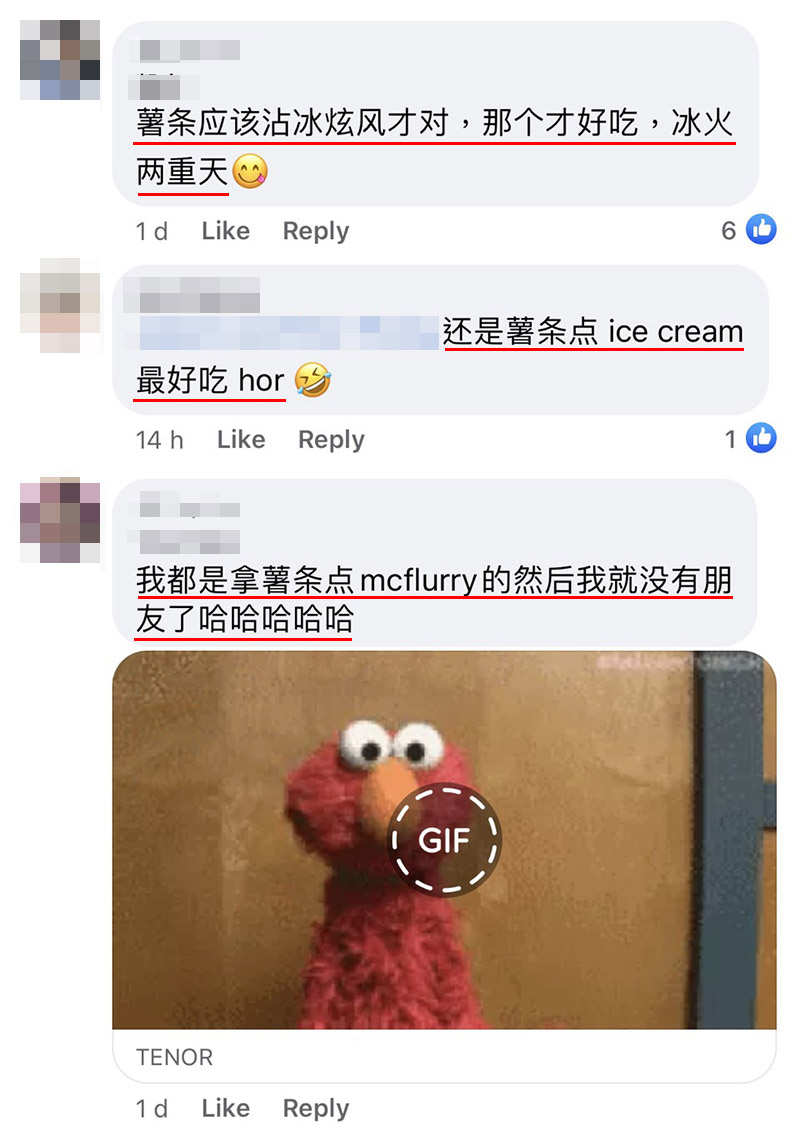Reply to the ice cream comment

pos(331,440)
